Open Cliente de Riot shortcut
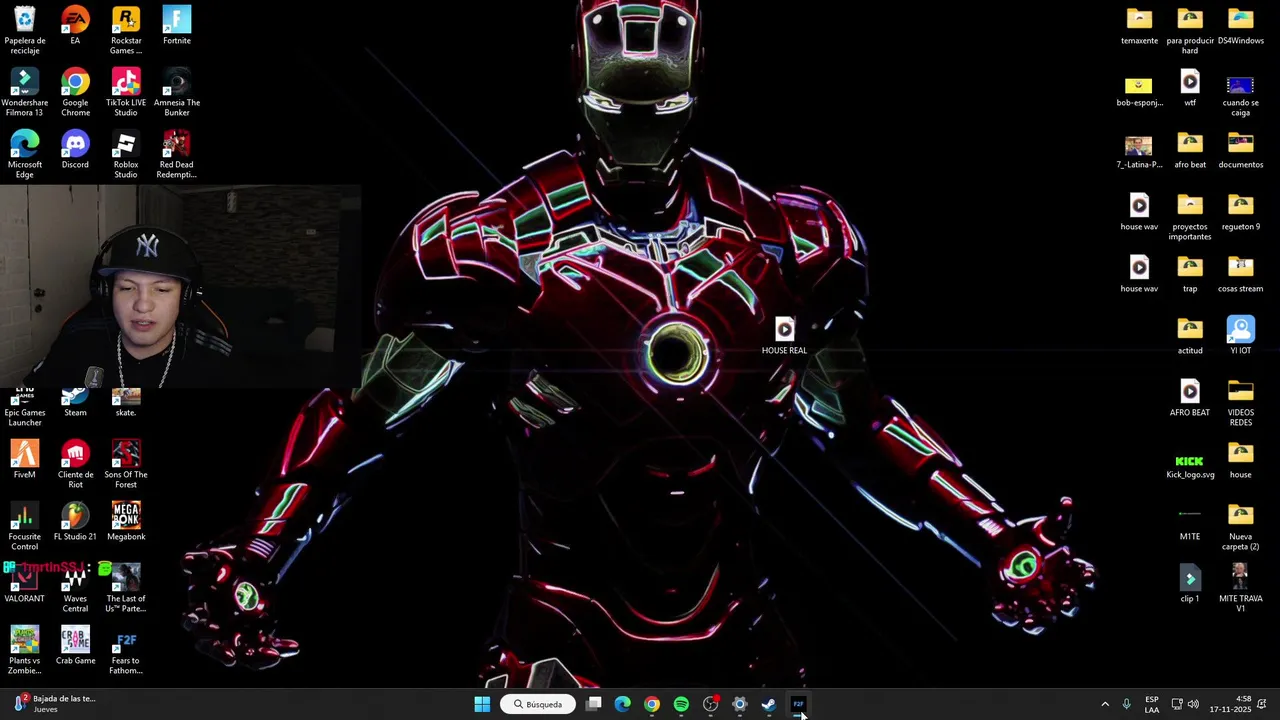 tap(75, 464)
